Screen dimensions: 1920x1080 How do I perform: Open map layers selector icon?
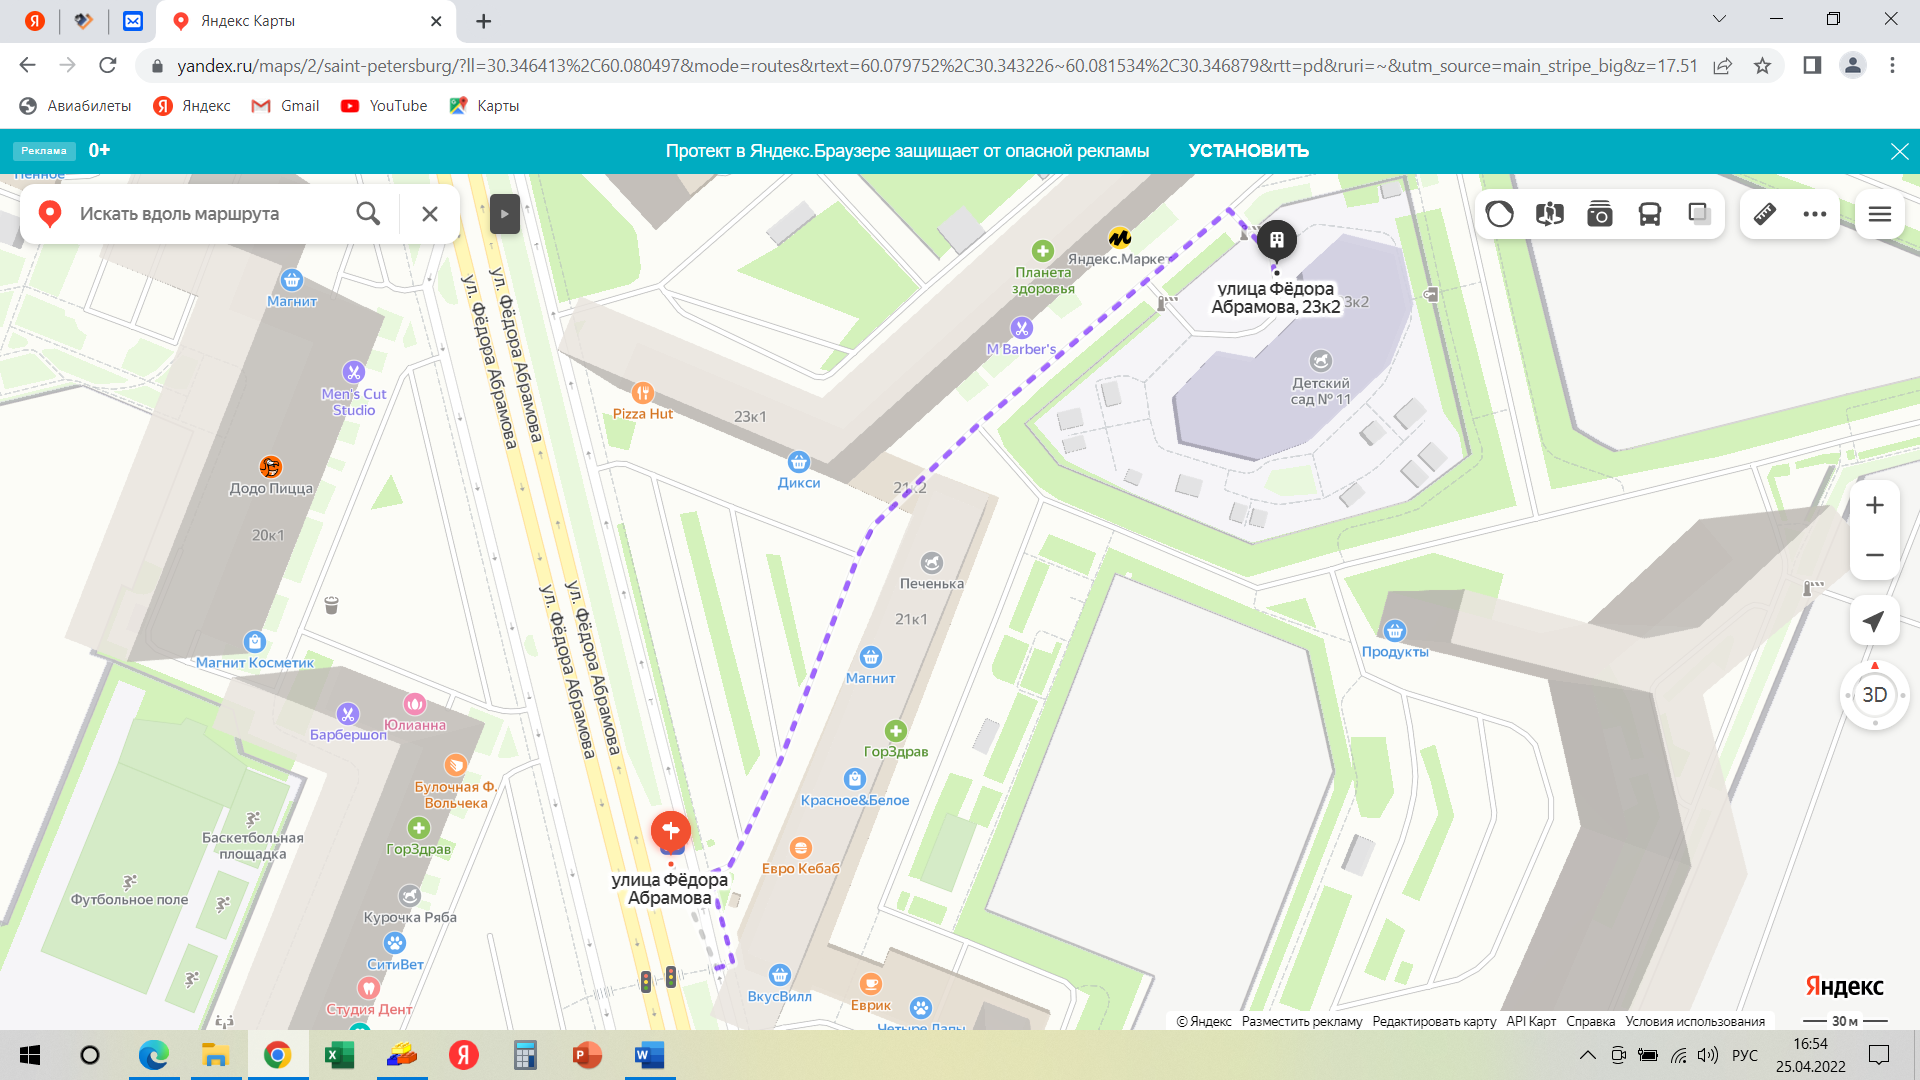click(1699, 213)
